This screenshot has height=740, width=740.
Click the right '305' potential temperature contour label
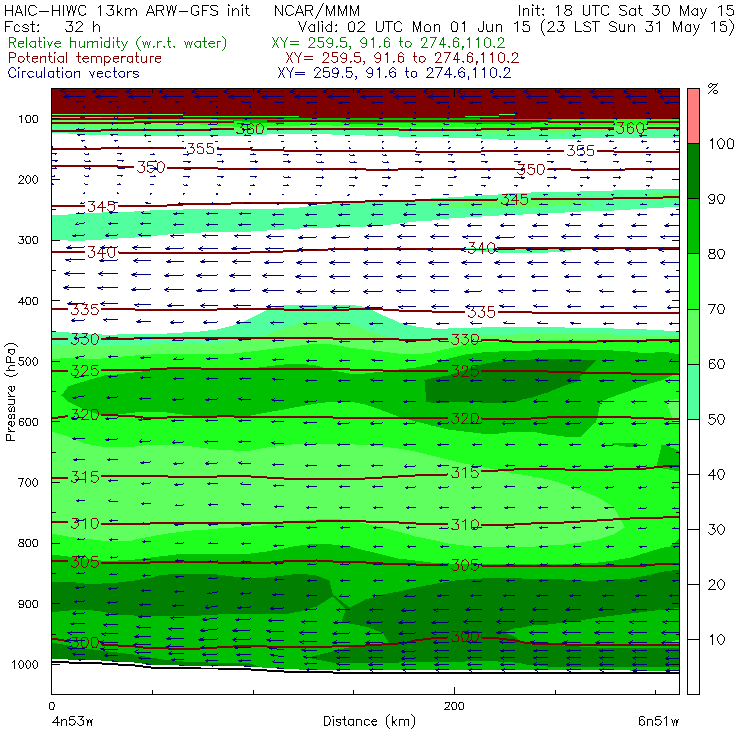coord(465,565)
